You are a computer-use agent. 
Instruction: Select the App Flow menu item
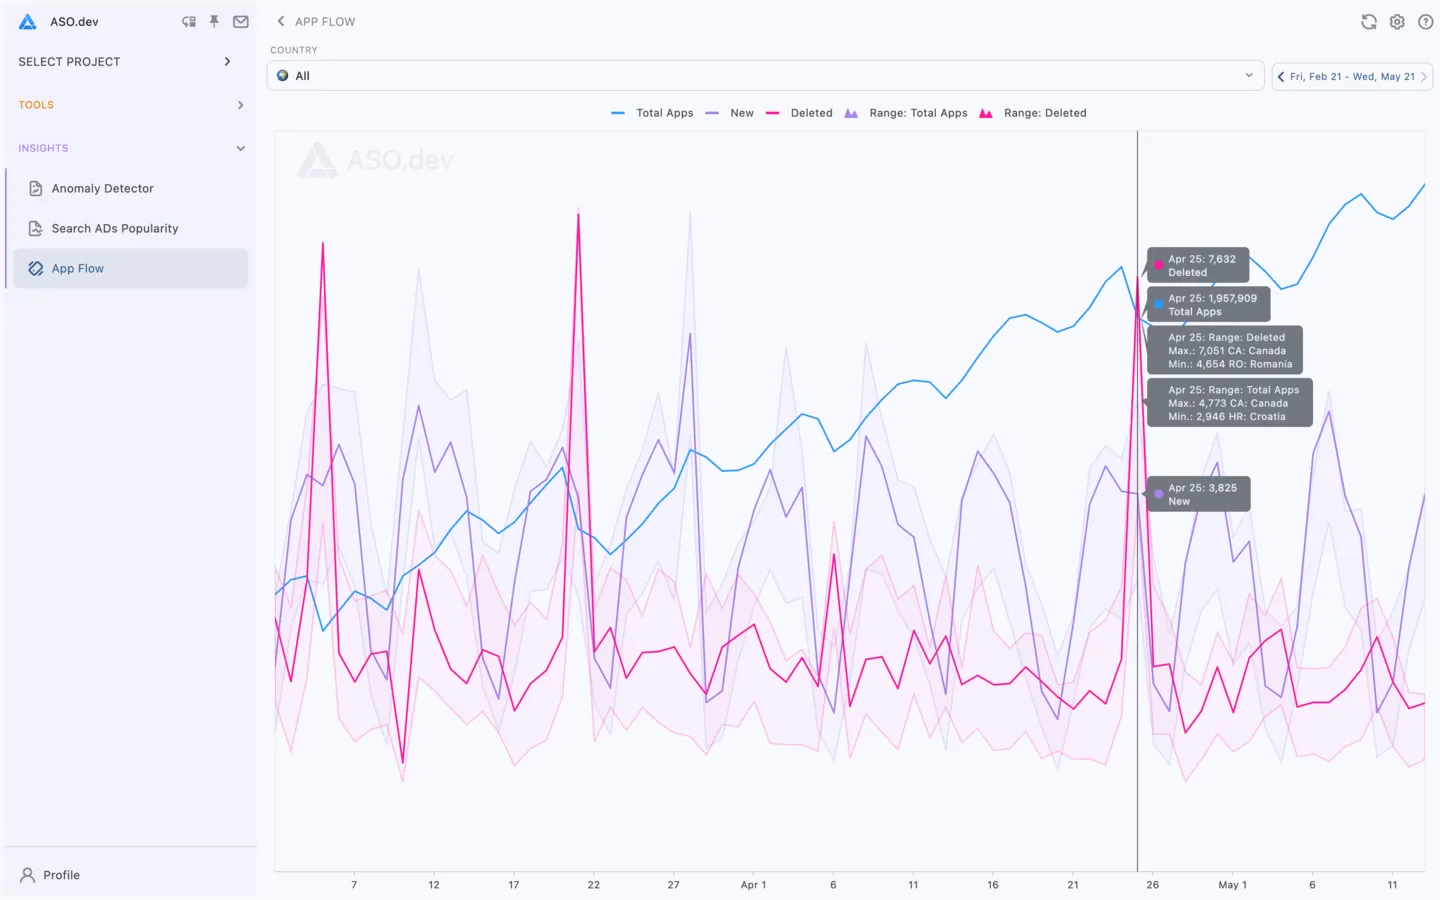(77, 268)
